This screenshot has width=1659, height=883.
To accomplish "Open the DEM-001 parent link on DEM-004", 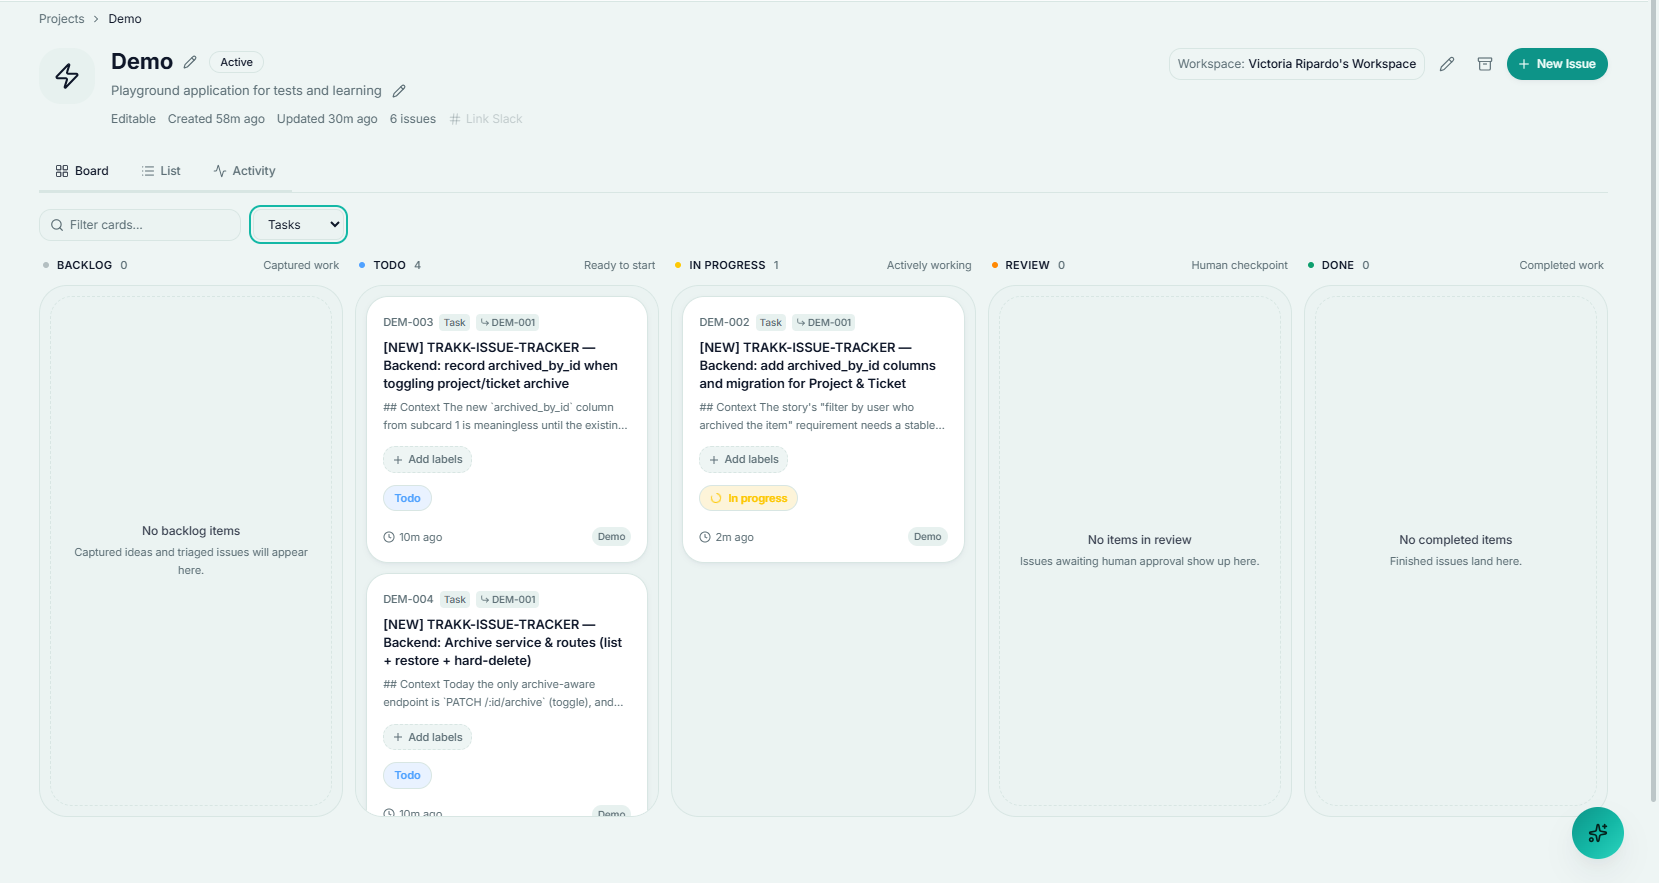I will coord(508,599).
